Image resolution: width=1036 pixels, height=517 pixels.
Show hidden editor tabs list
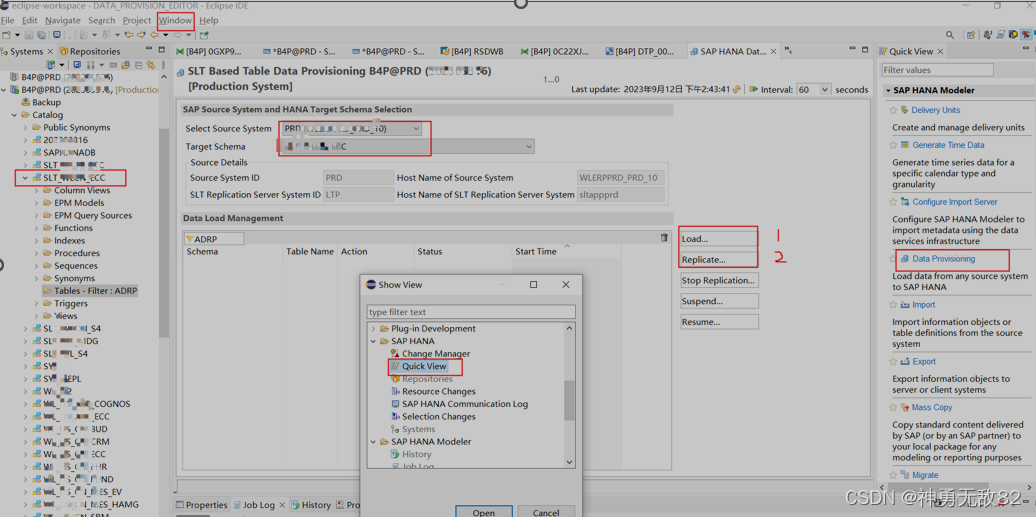tap(787, 52)
